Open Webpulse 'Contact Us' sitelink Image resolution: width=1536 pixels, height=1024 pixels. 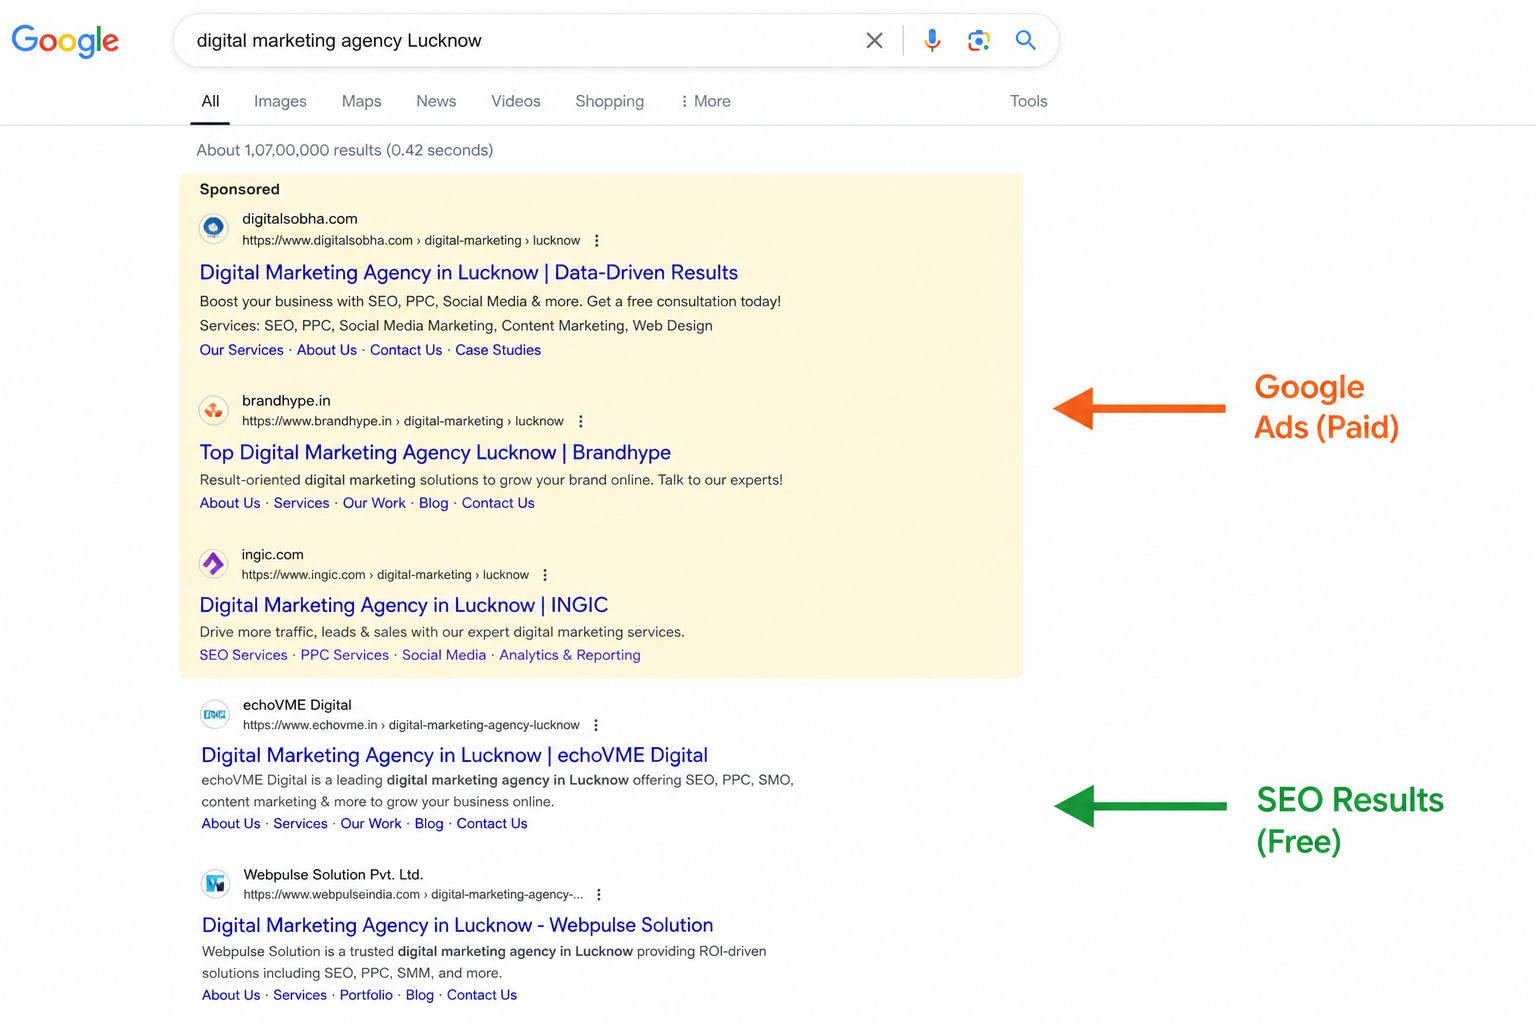pos(482,995)
